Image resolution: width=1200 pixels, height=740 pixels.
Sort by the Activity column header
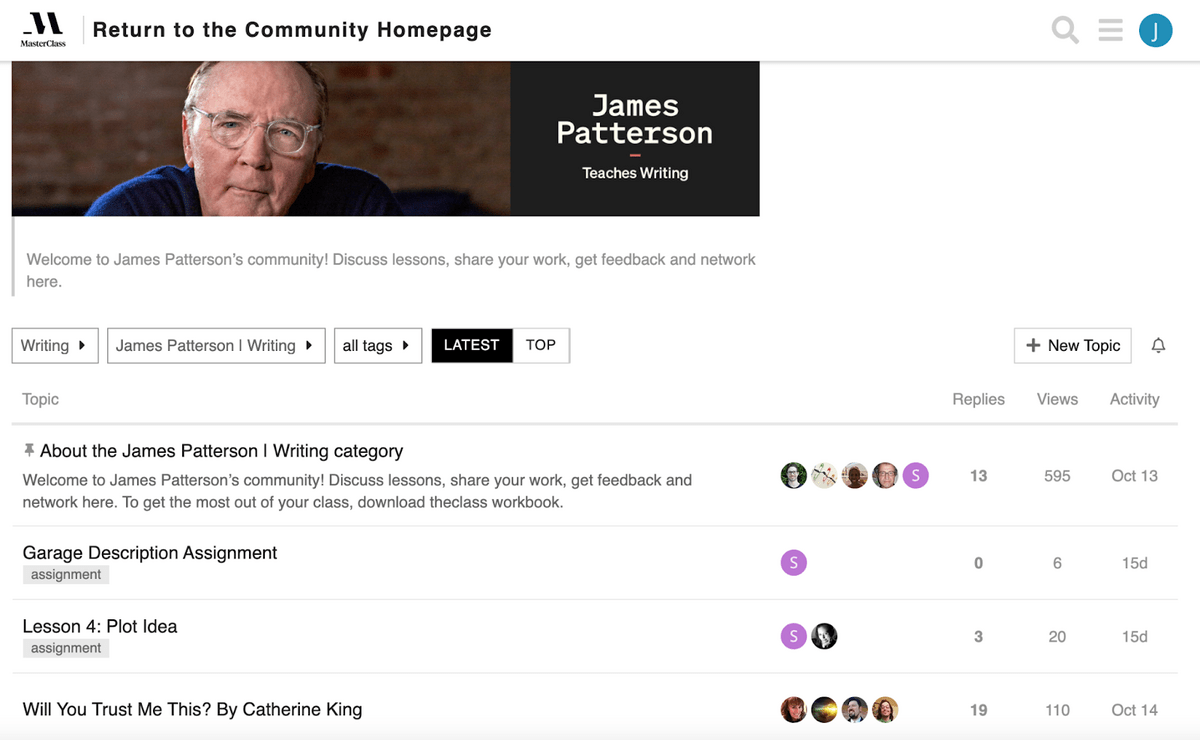(1134, 399)
